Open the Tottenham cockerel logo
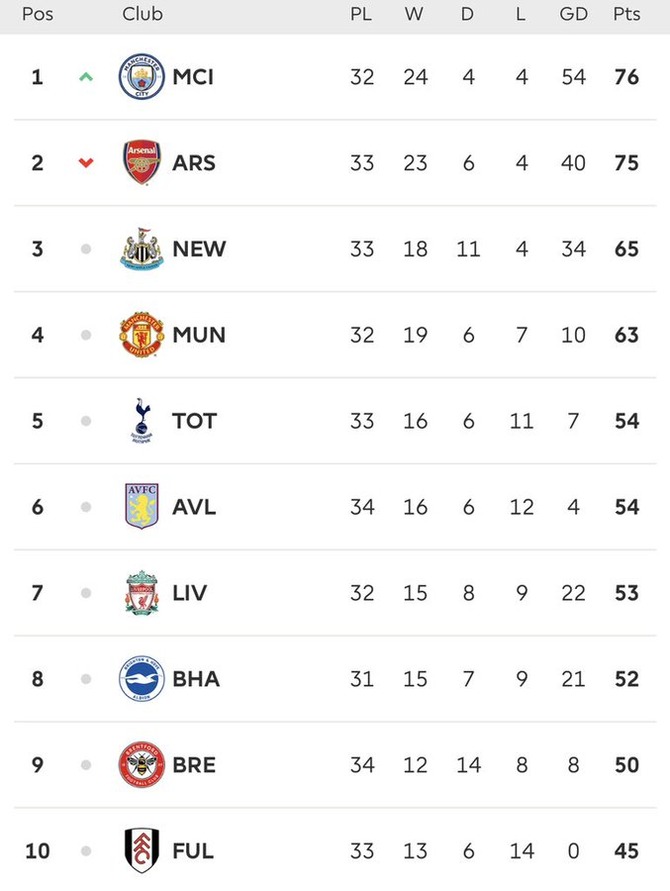670x891 pixels. click(142, 420)
